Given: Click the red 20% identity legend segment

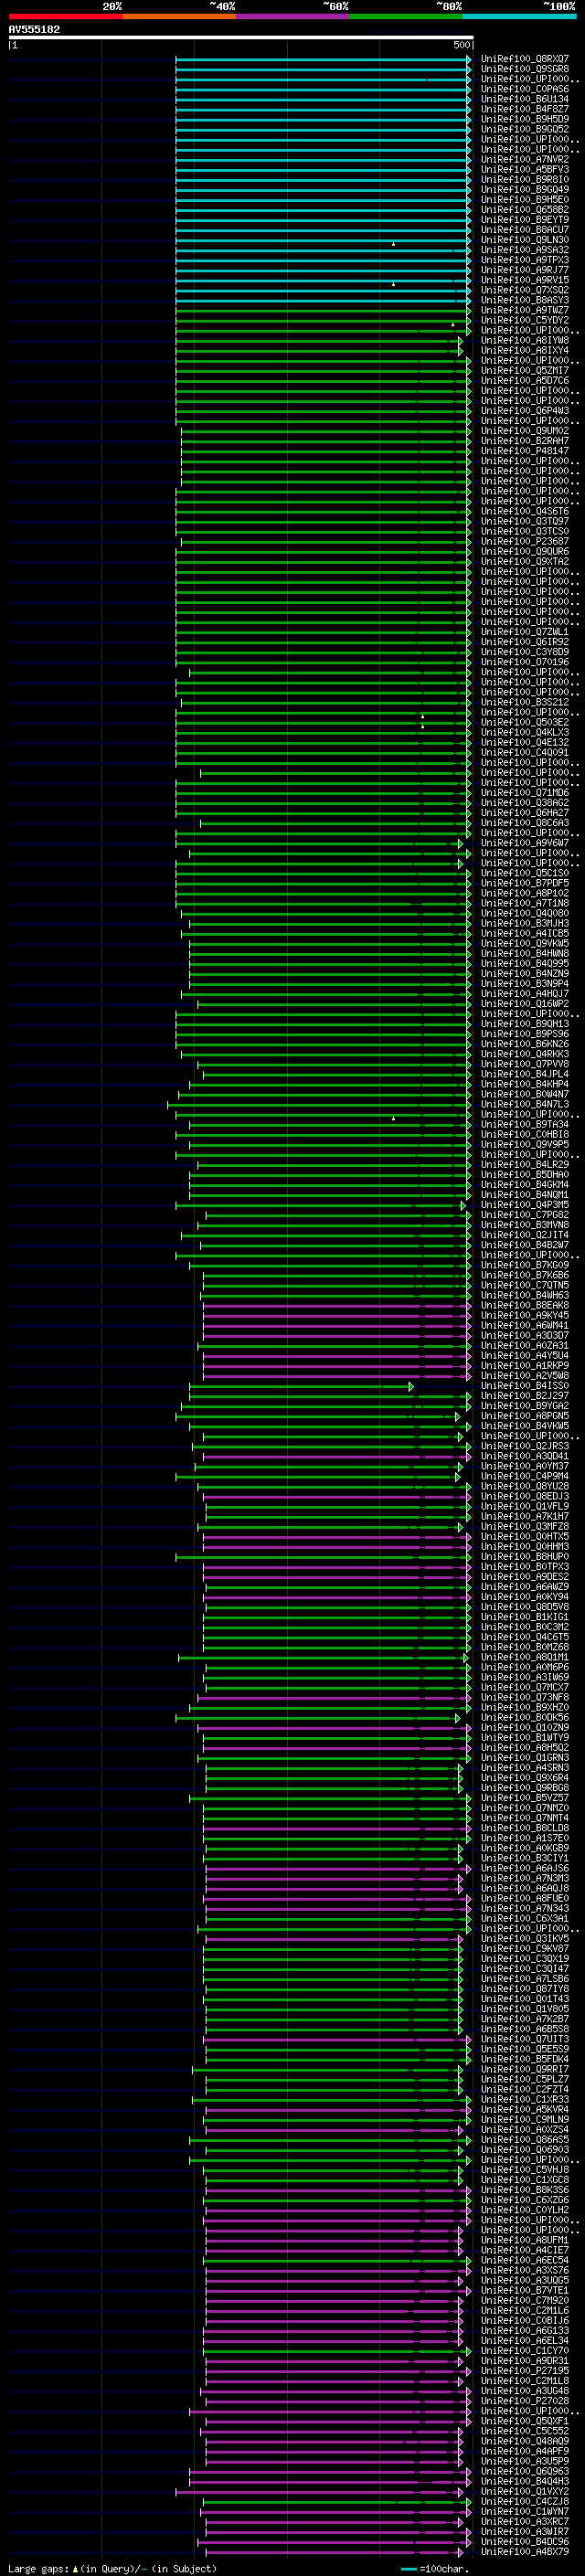Looking at the screenshot, I should [x=65, y=16].
